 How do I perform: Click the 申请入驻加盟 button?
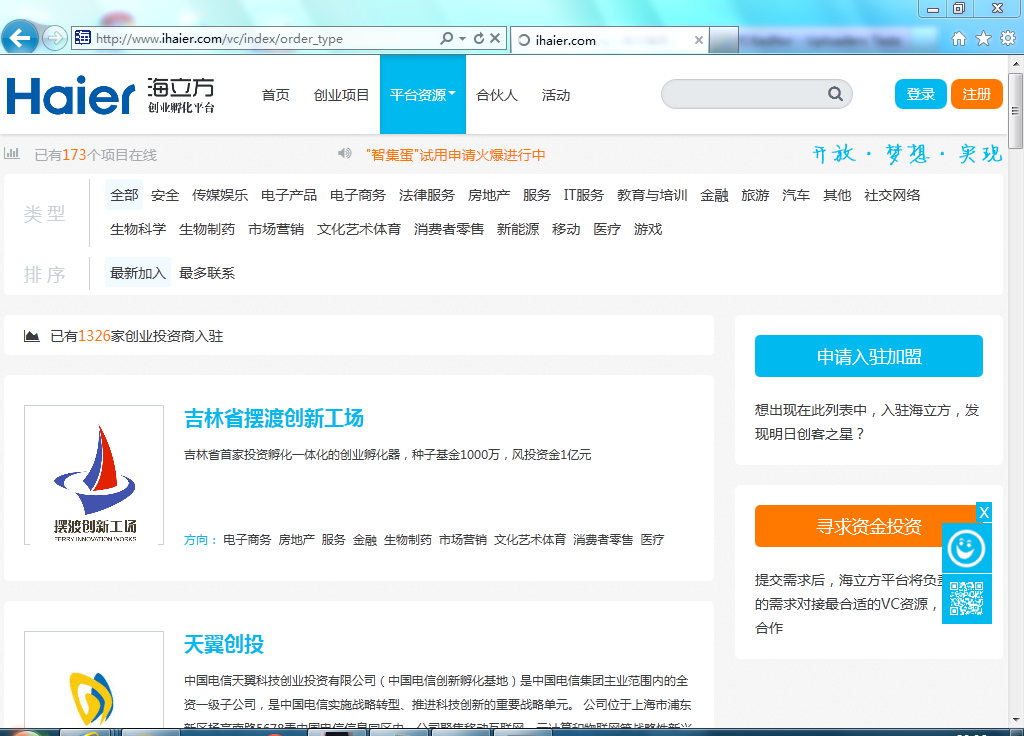(869, 356)
